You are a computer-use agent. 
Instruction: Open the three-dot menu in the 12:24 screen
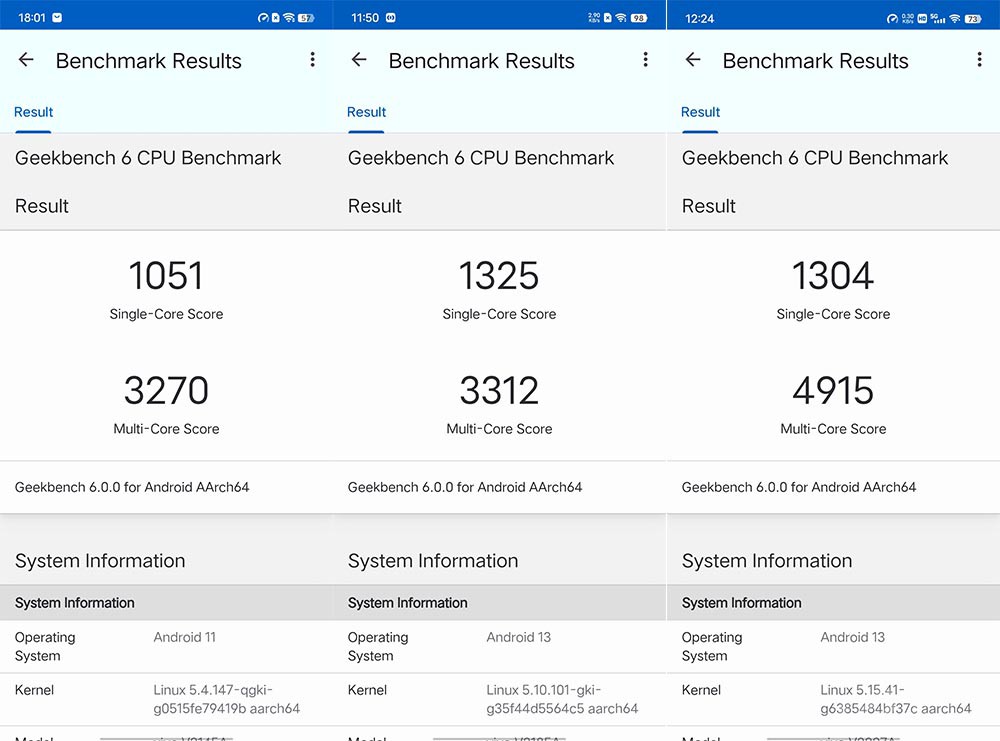point(980,60)
